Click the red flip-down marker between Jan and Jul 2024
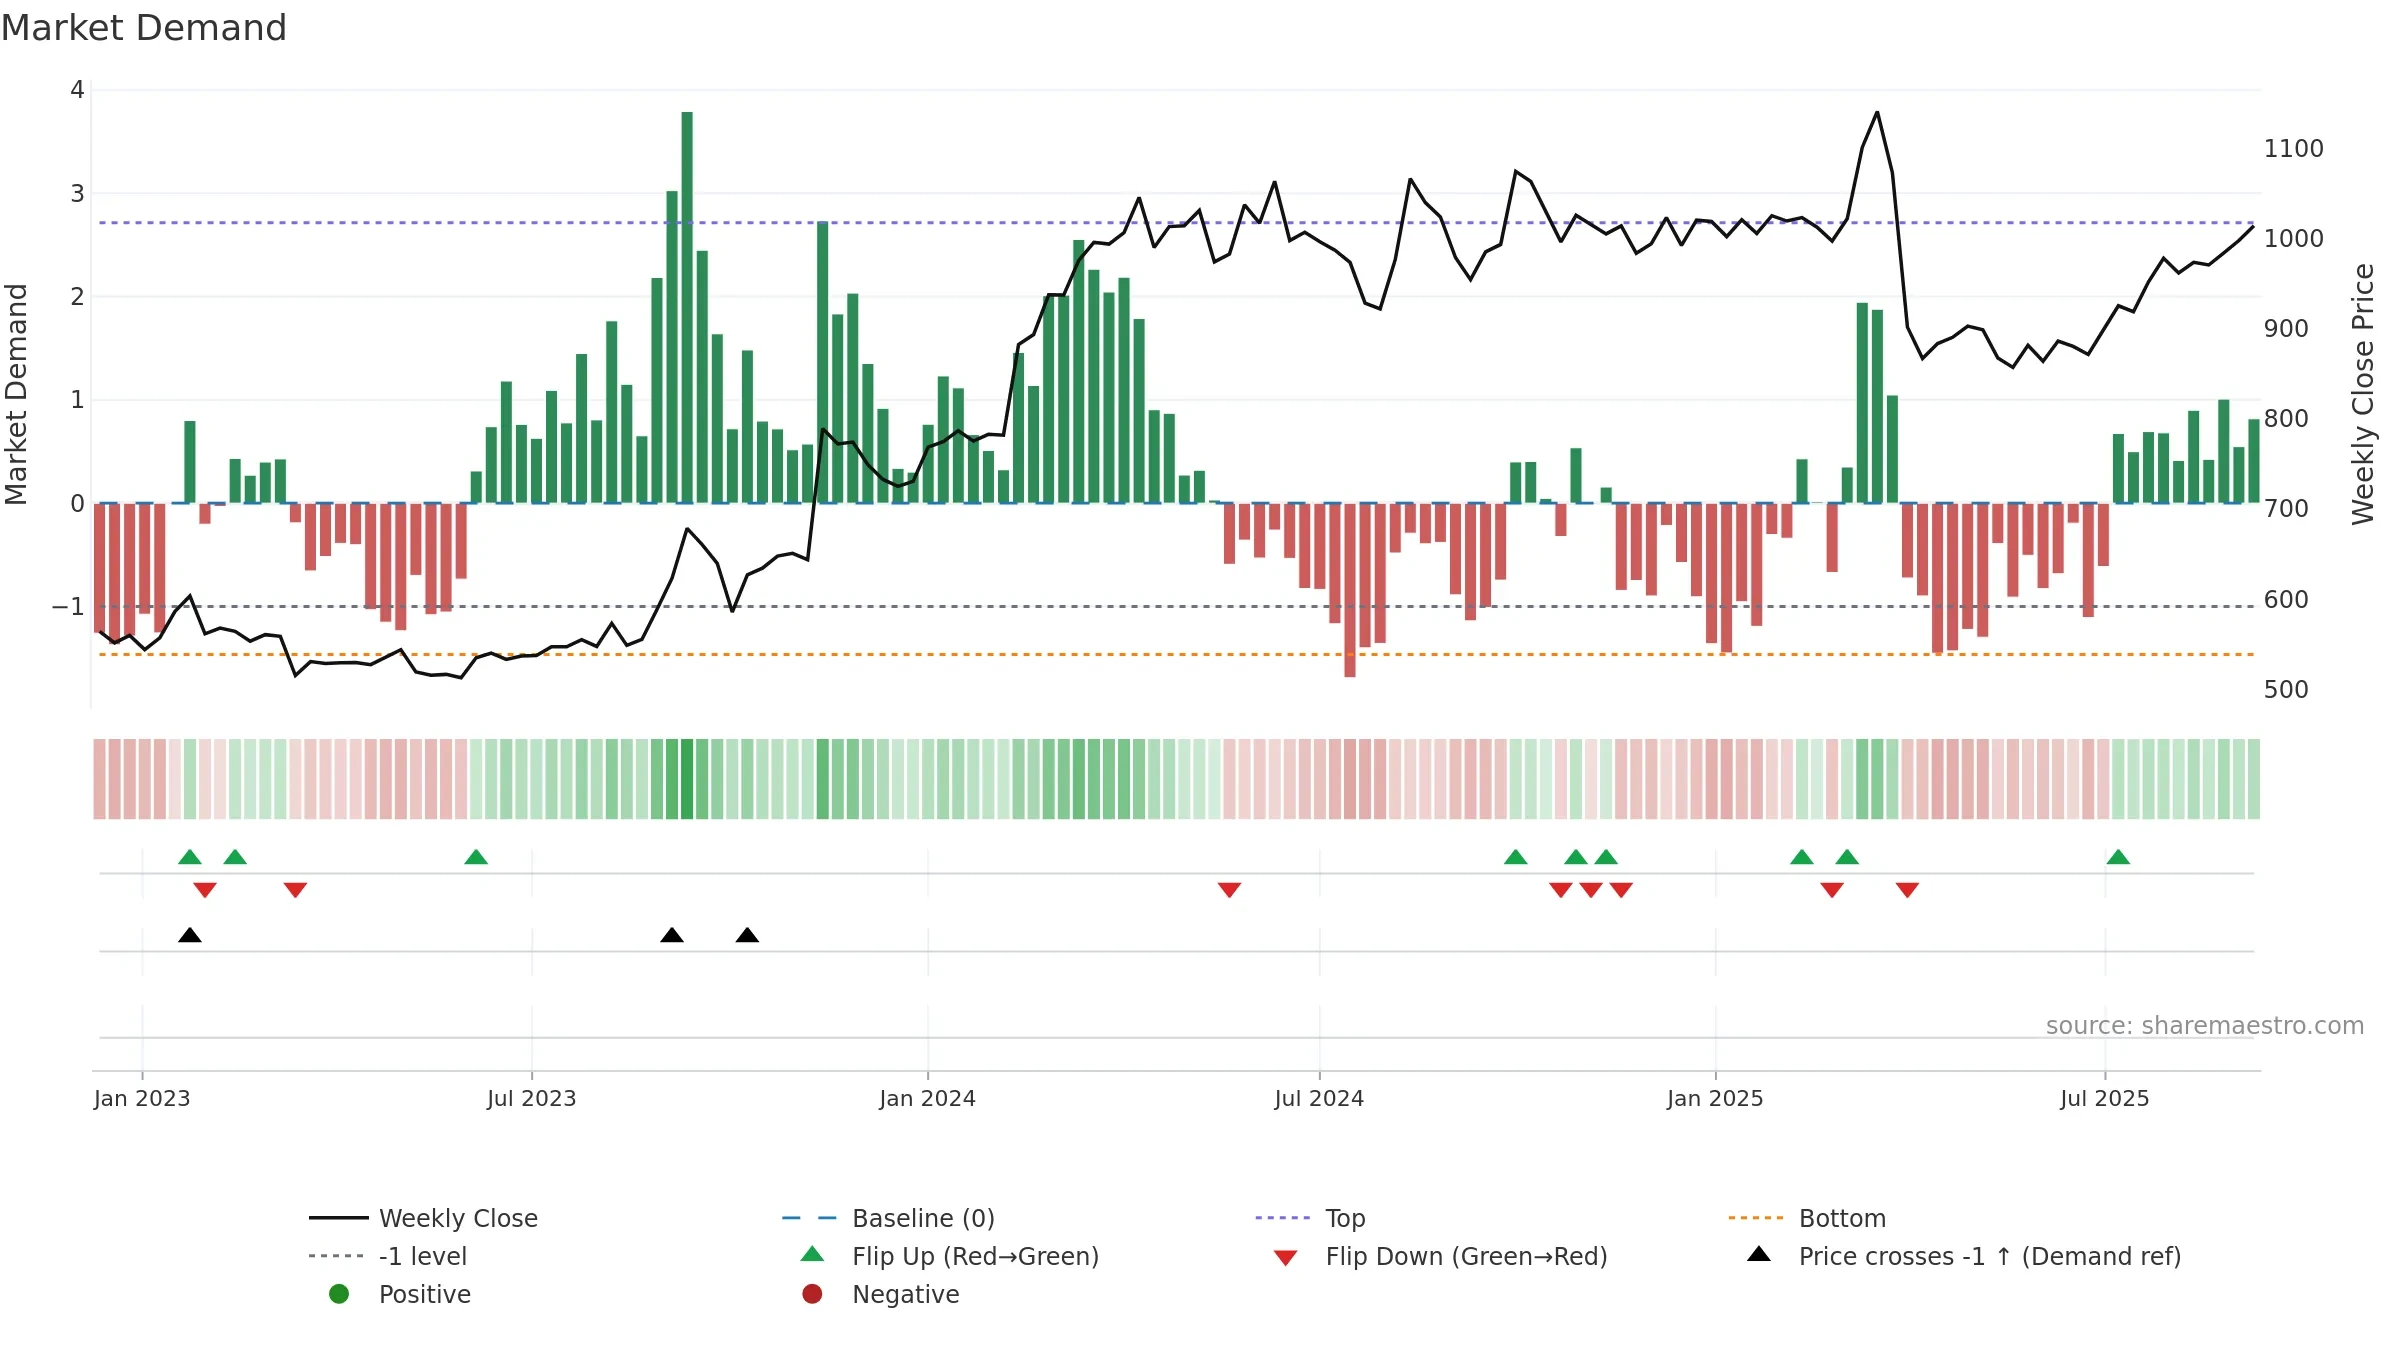 tap(1229, 890)
